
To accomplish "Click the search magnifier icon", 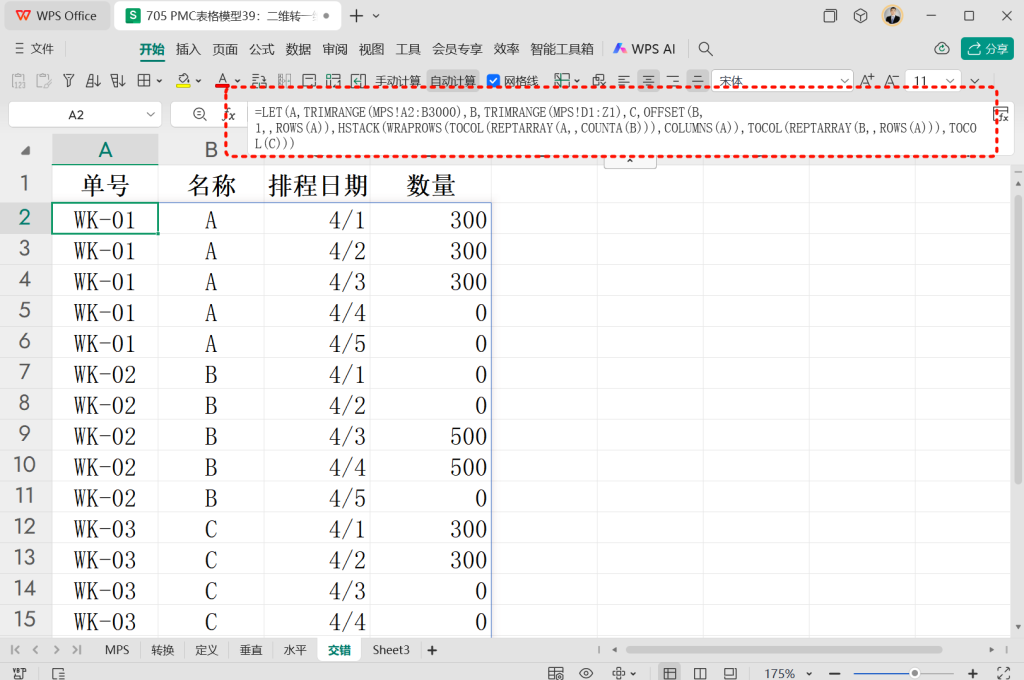I will point(705,49).
